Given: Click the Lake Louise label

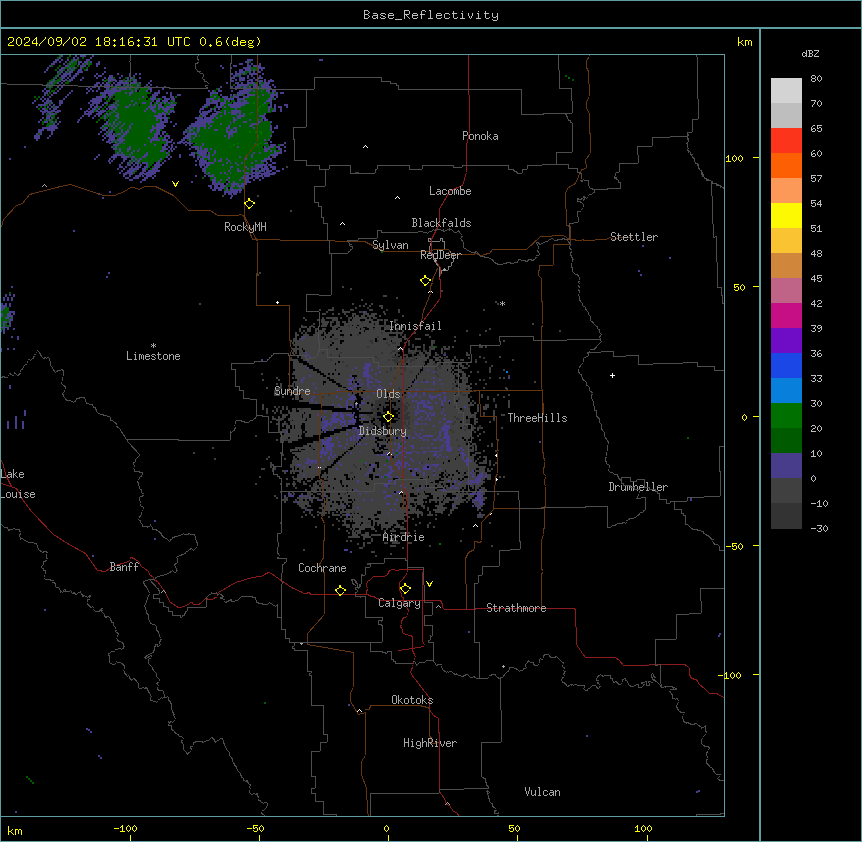Looking at the screenshot, I should tap(18, 484).
